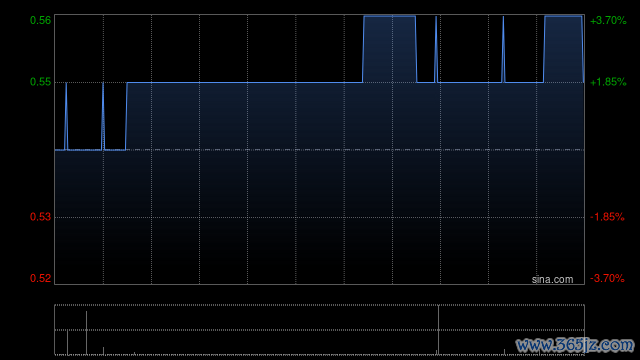Click the 0.56 price axis label
The image size is (640, 360).
(x=40, y=20)
